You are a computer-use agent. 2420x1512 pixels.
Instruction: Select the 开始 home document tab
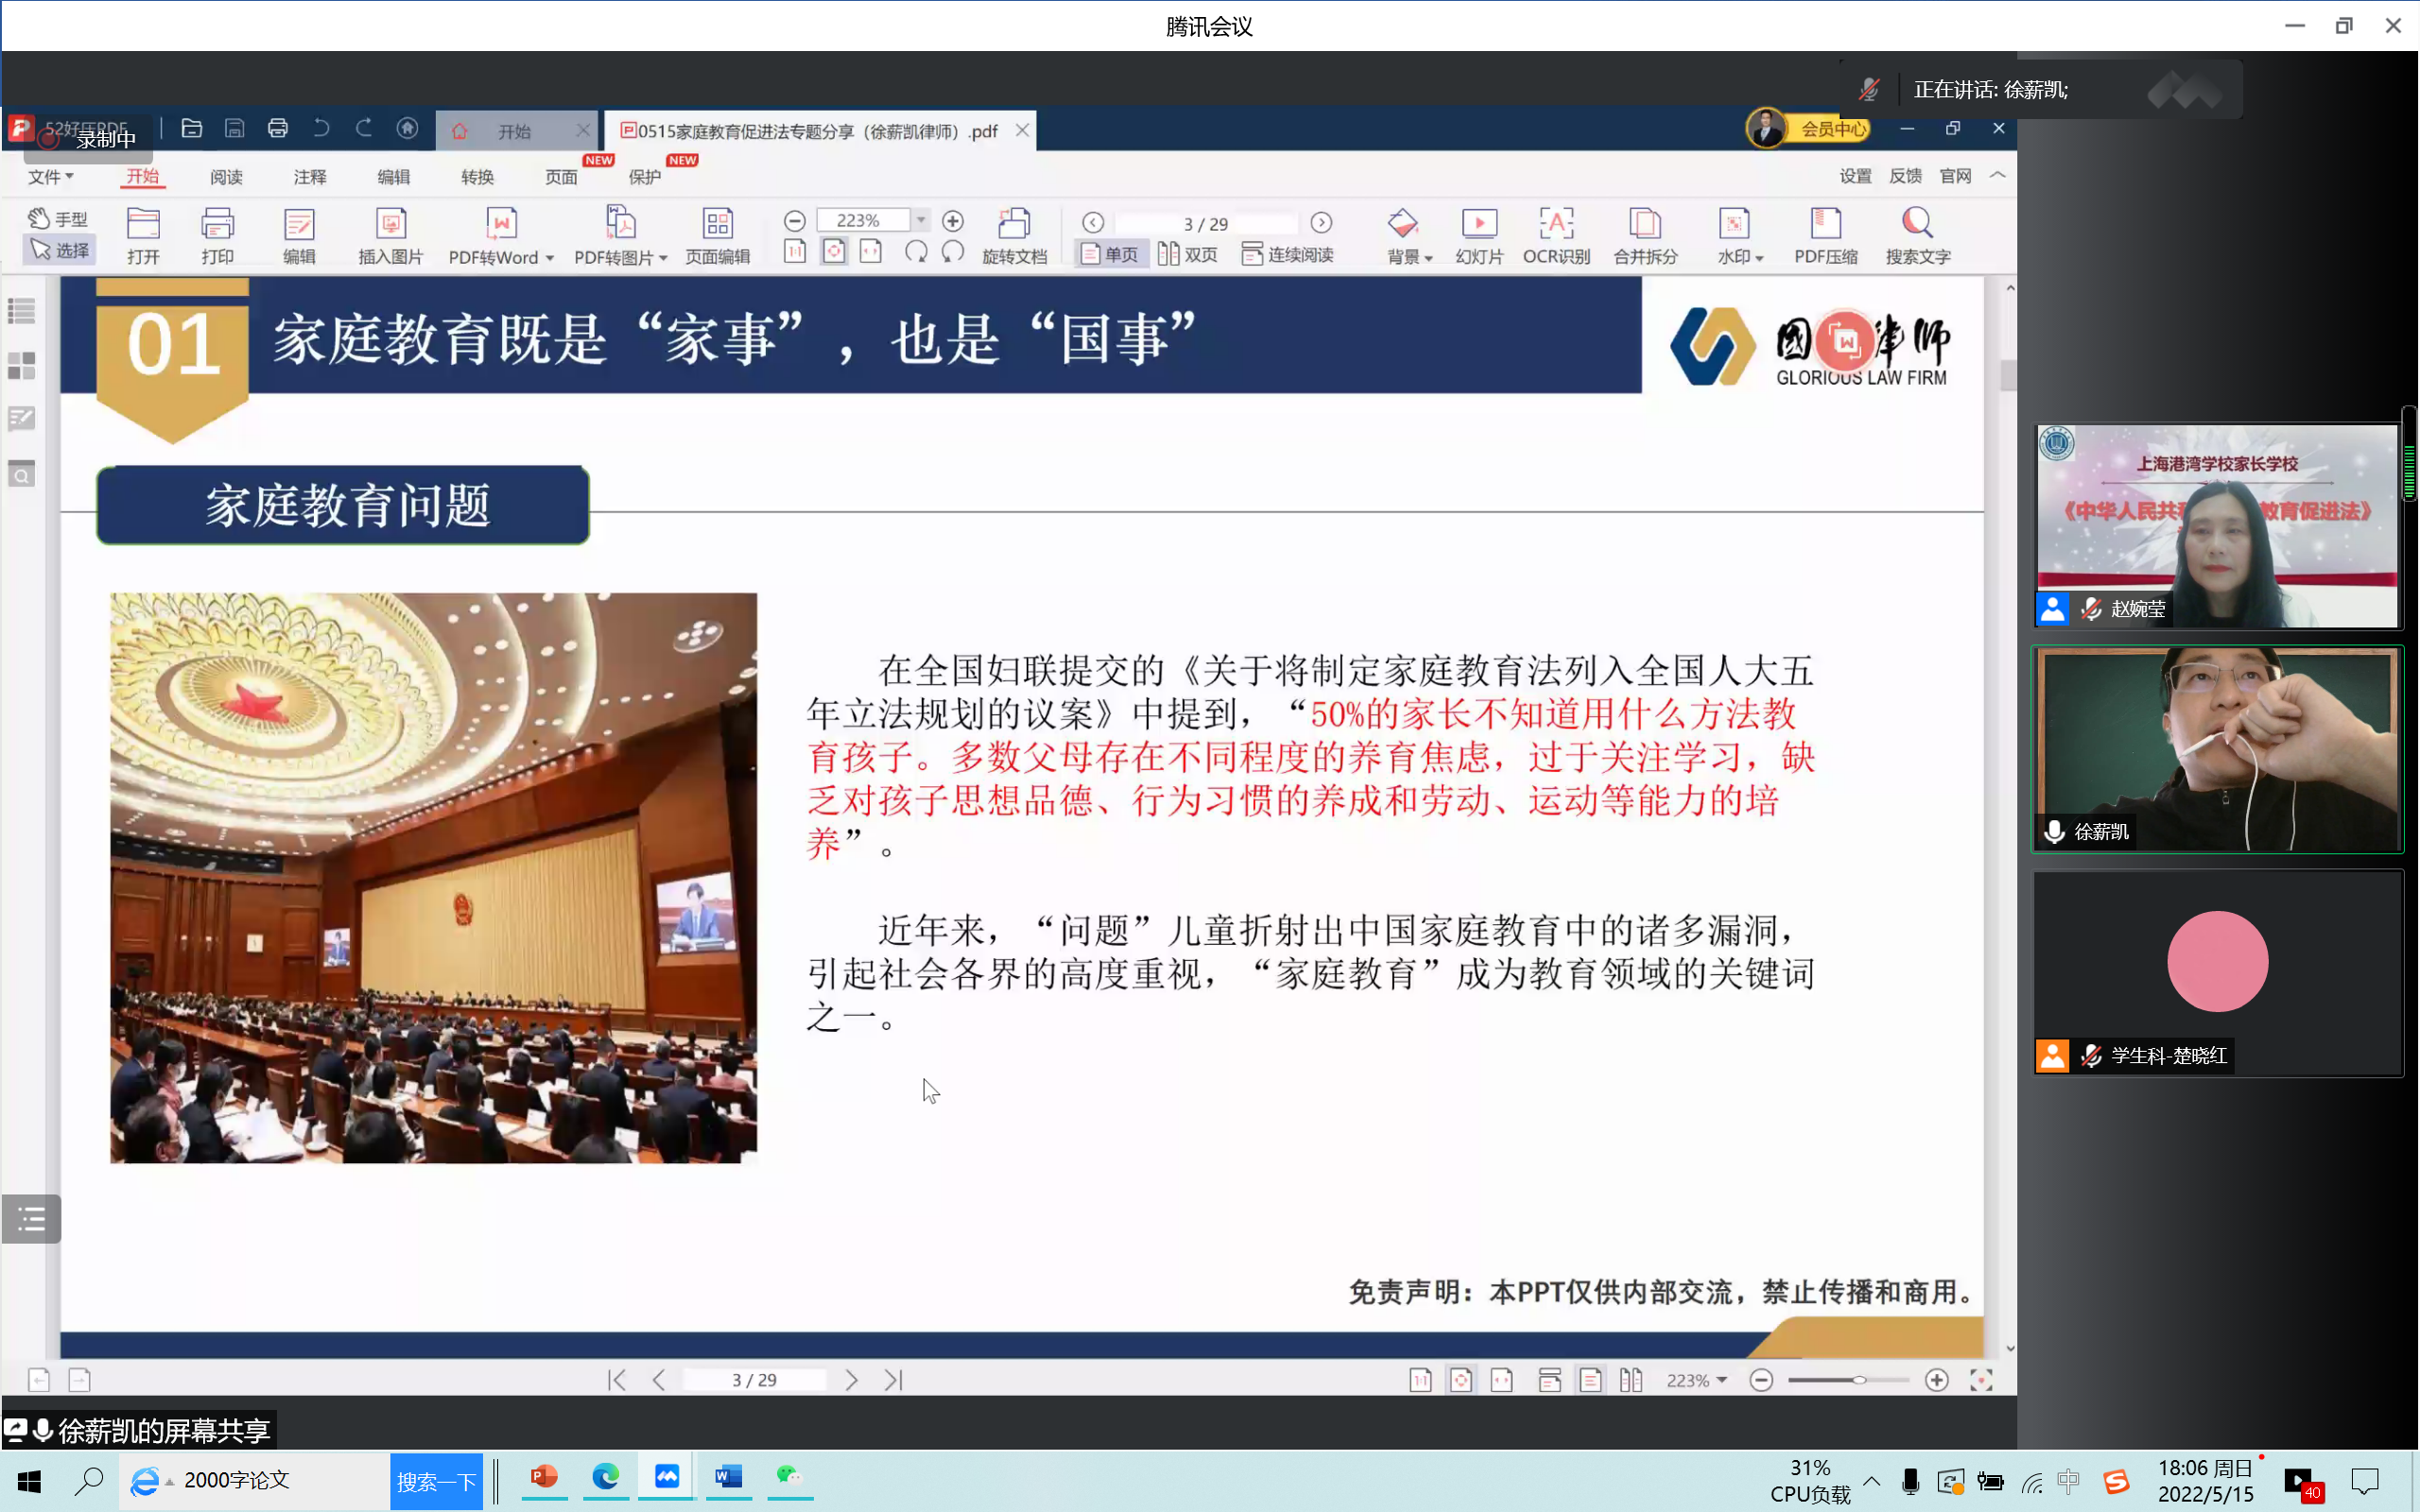pyautogui.click(x=514, y=131)
